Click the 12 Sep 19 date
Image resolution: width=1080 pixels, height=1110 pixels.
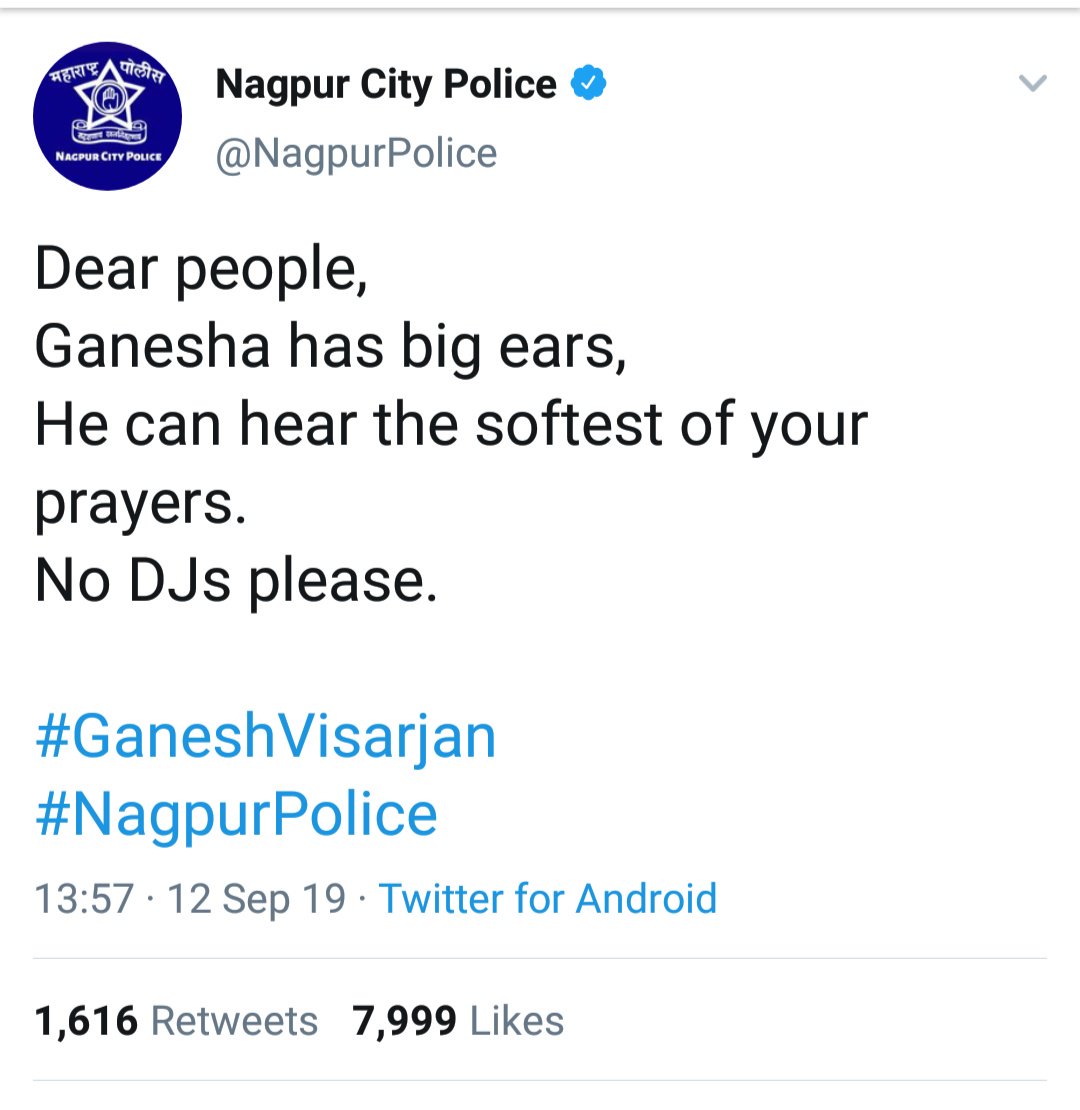coord(256,898)
